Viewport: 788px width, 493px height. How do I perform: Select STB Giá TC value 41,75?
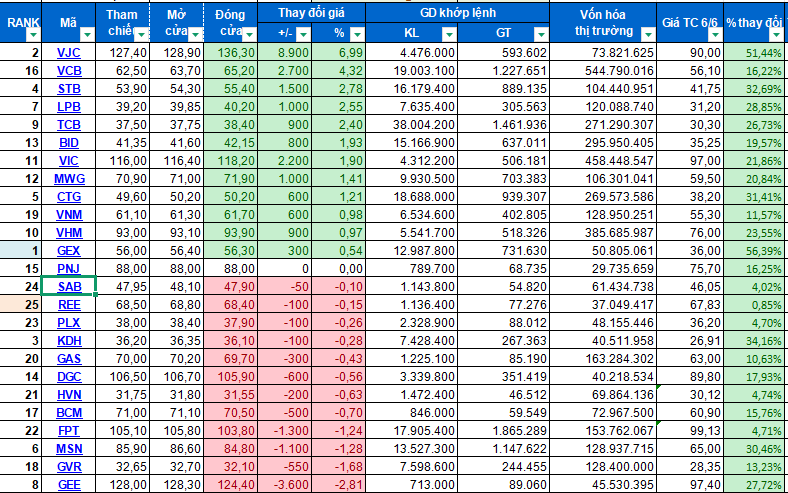pos(690,89)
